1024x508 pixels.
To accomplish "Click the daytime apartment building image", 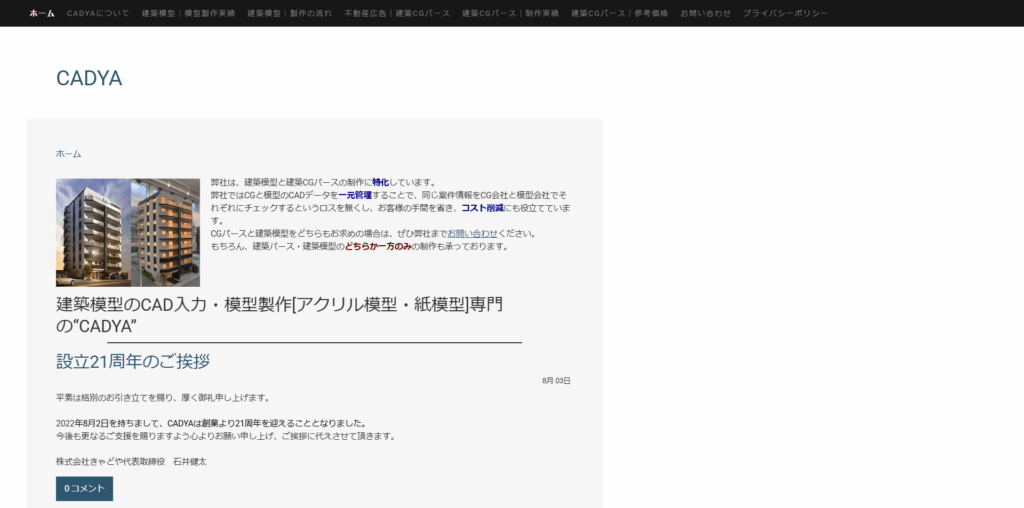I will click(92, 232).
